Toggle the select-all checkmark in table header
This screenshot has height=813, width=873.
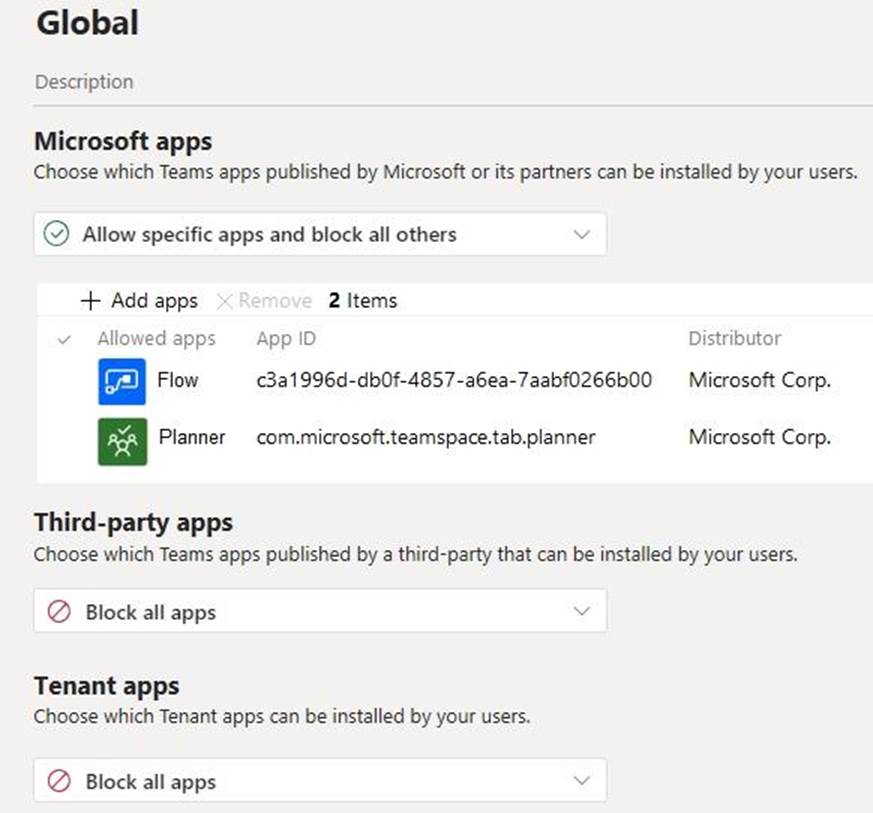65,339
